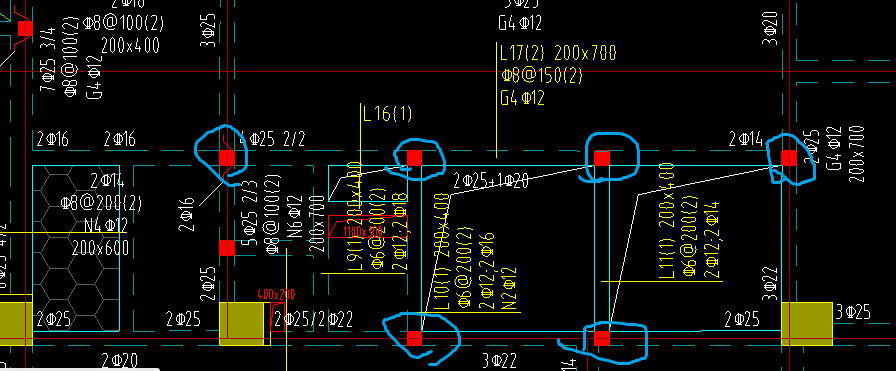Click the yellow column block beside '400x200'
The width and height of the screenshot is (896, 371).
click(242, 324)
